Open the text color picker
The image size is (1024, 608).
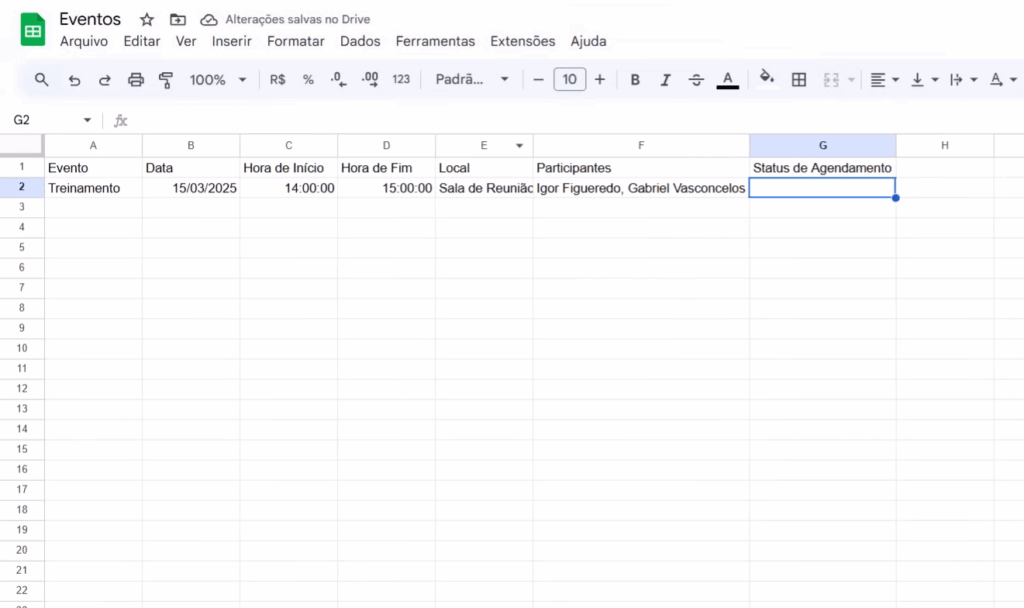[728, 80]
